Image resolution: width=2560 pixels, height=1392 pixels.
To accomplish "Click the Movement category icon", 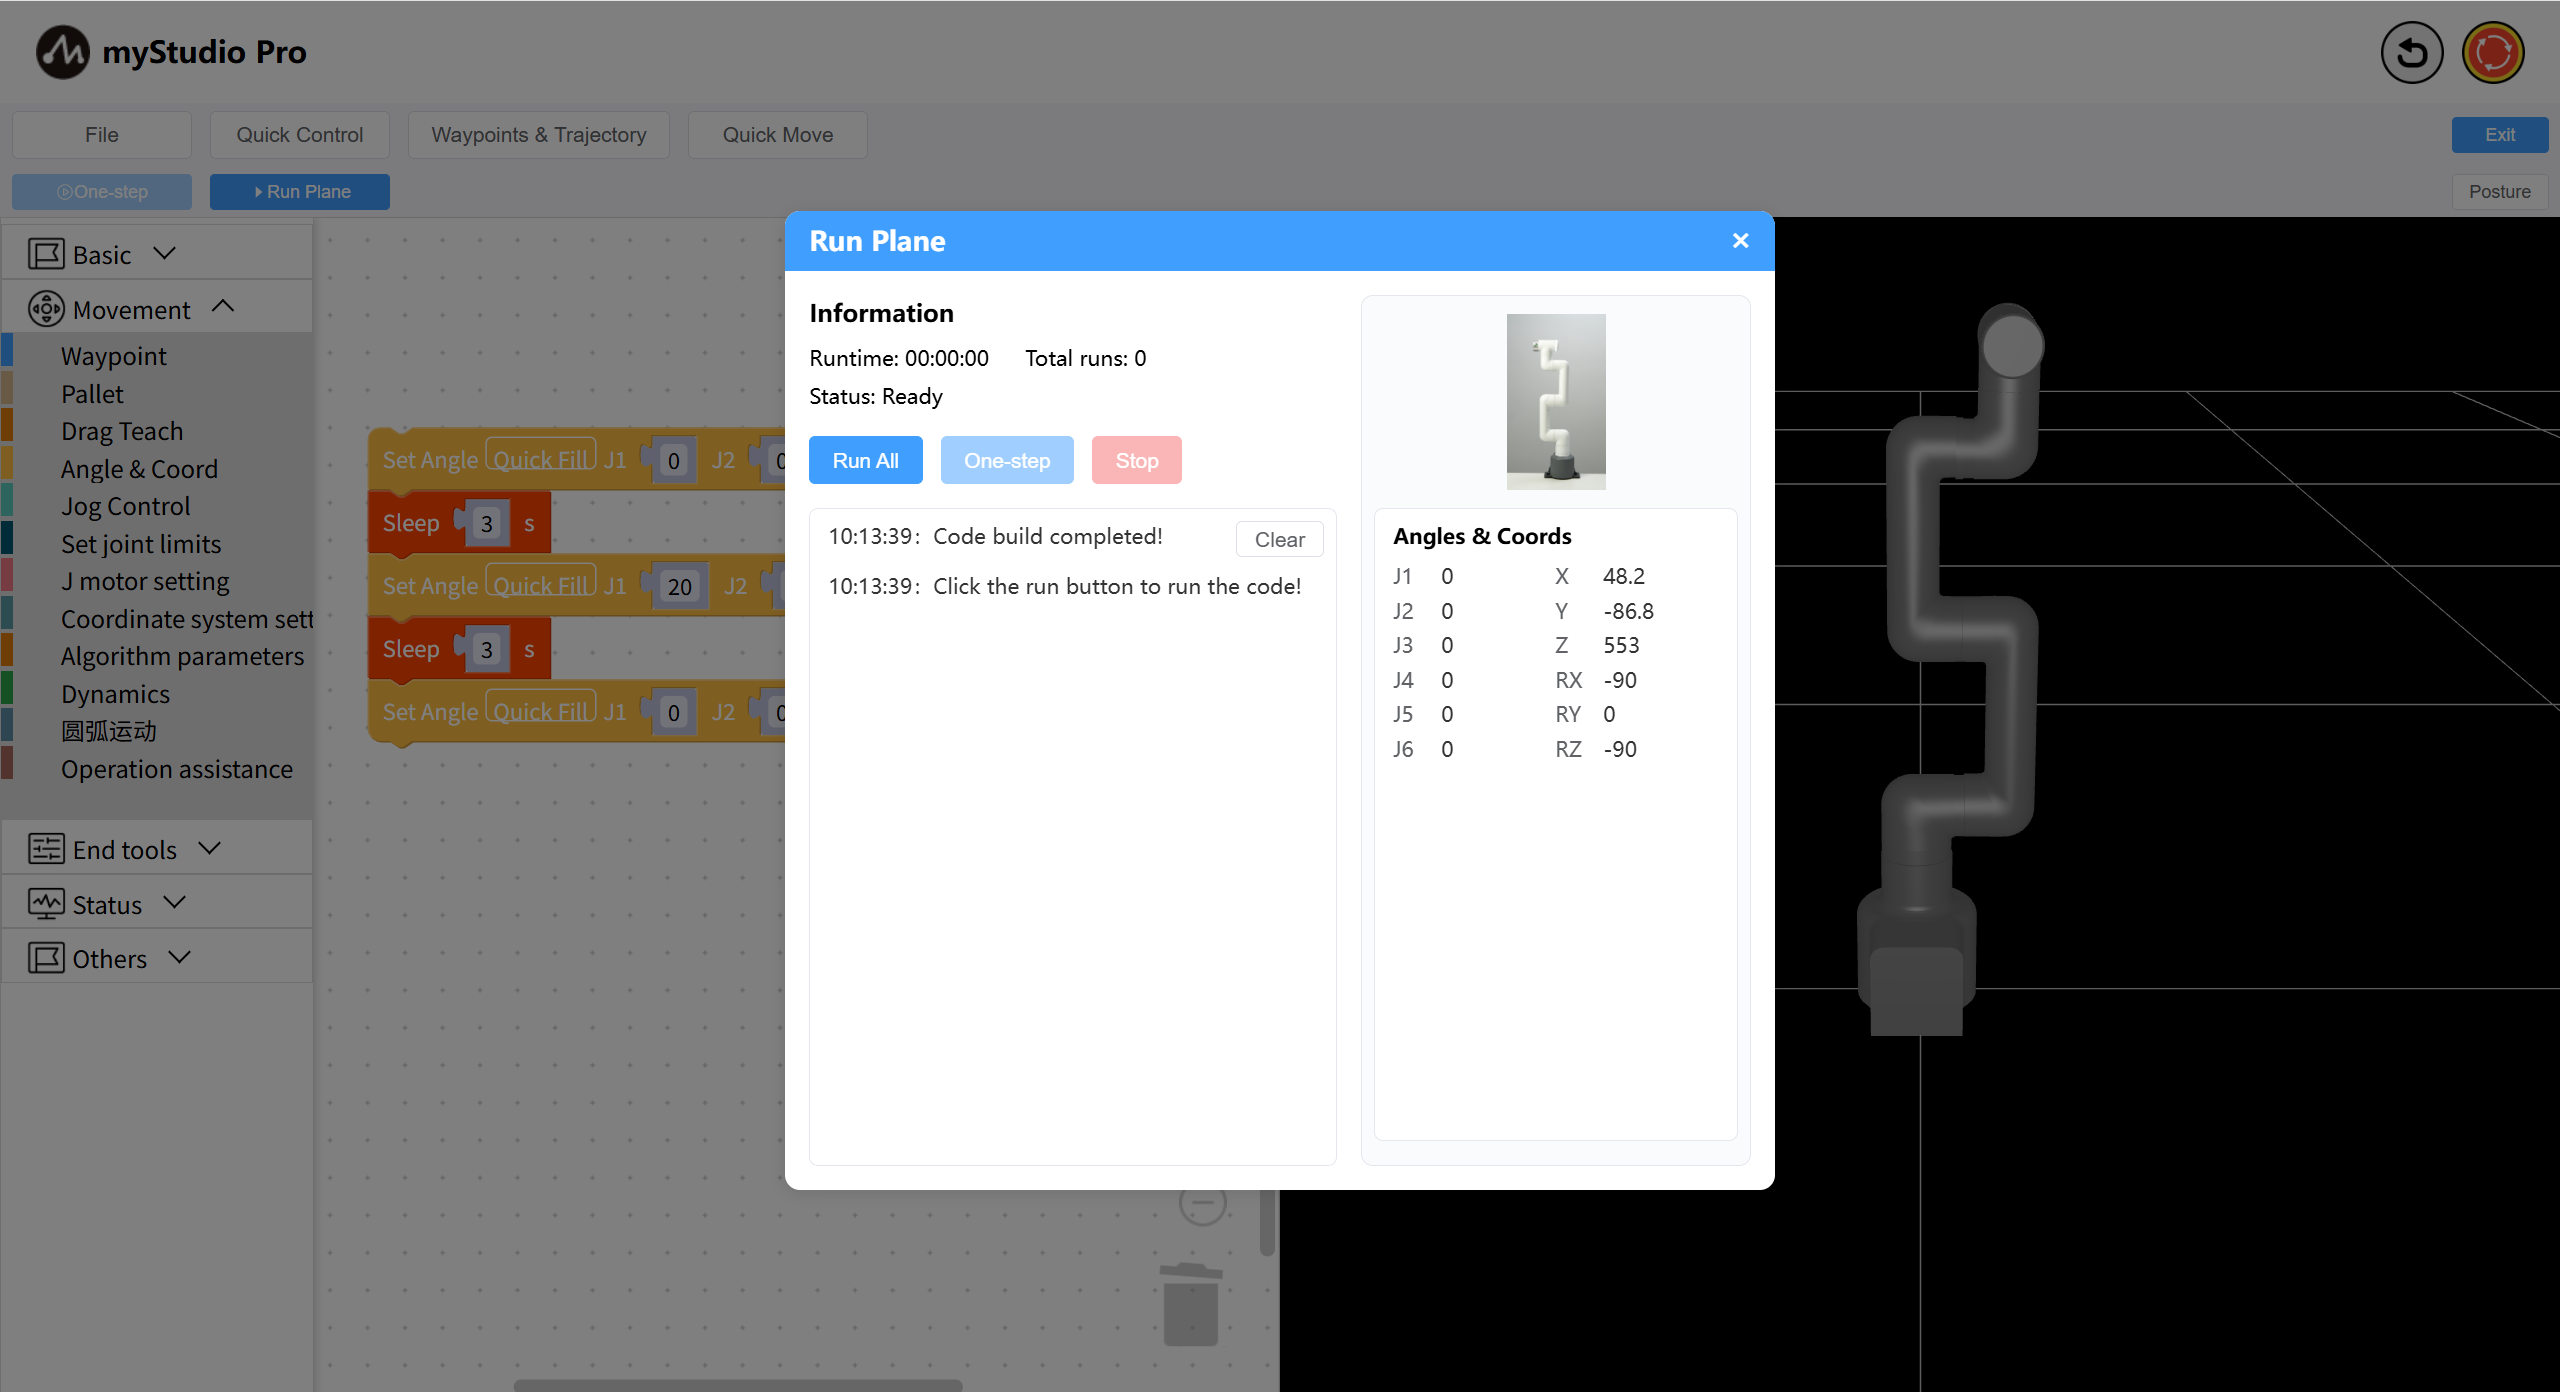I will [46, 309].
